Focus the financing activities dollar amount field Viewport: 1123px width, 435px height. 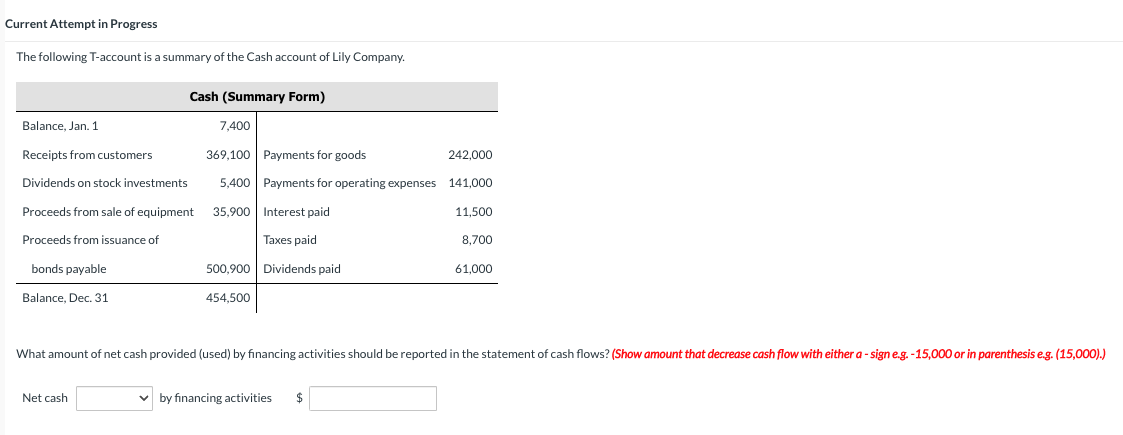373,398
